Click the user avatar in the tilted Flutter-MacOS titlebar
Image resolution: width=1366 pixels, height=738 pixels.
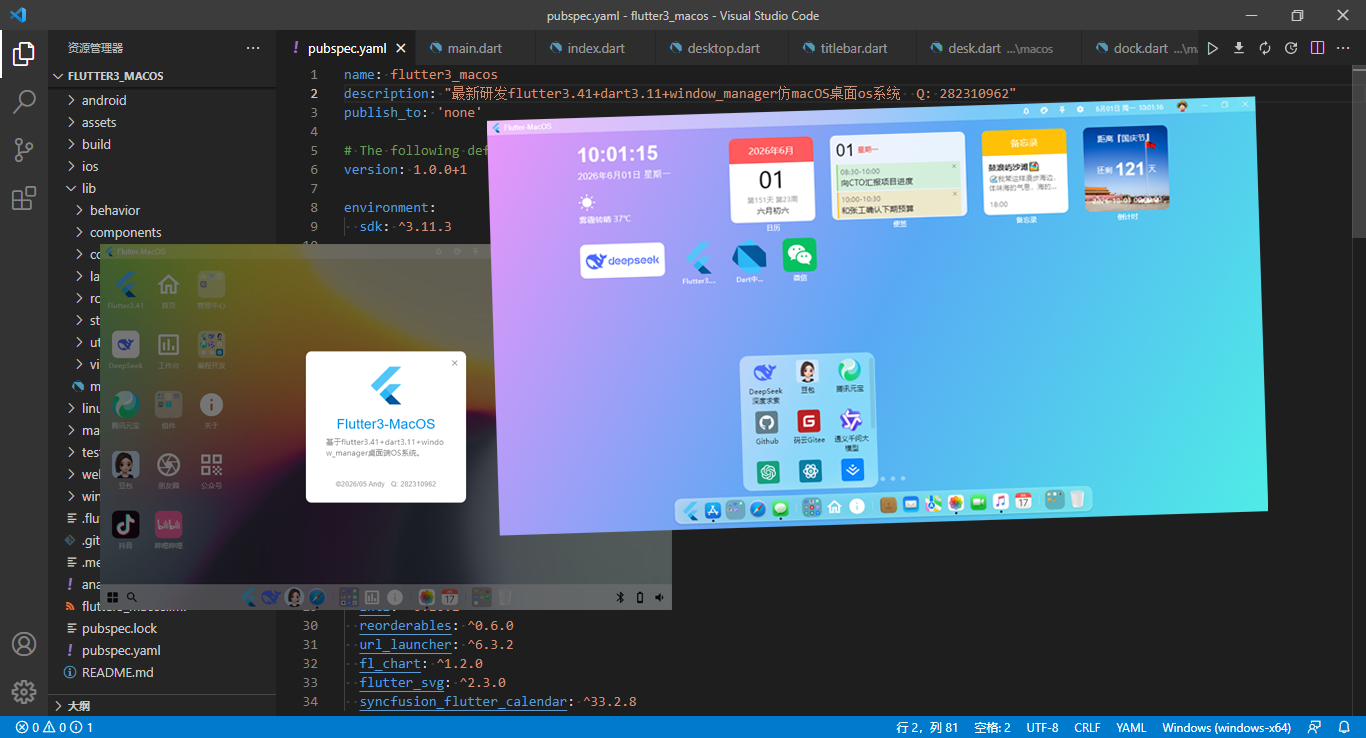[1182, 106]
